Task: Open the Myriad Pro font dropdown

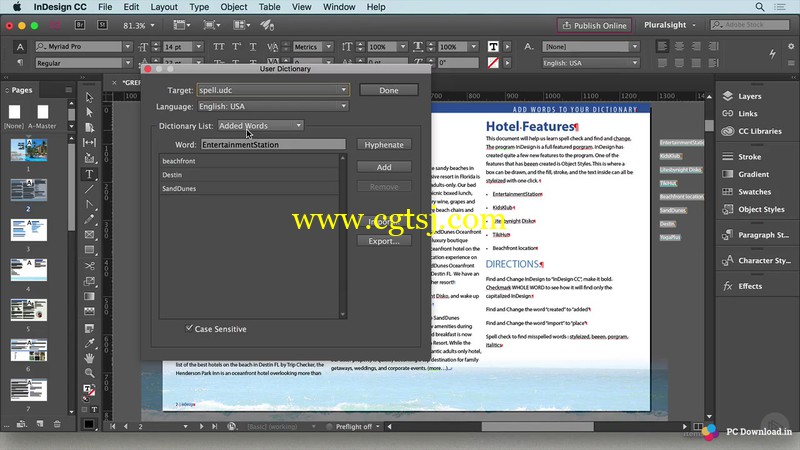Action: (127, 46)
